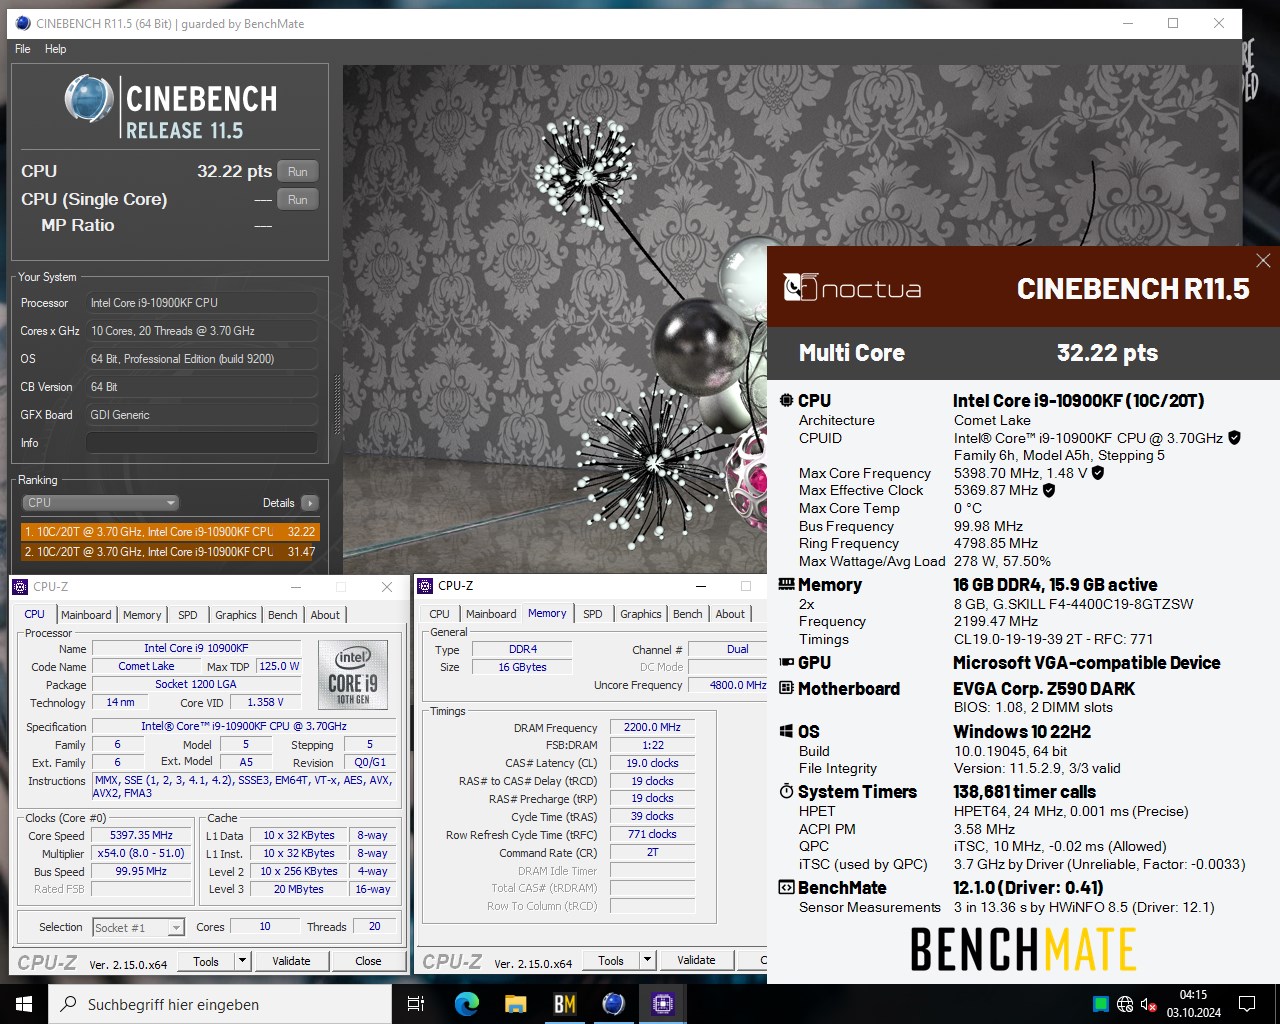Click the muted volume tray icon

(1149, 1004)
